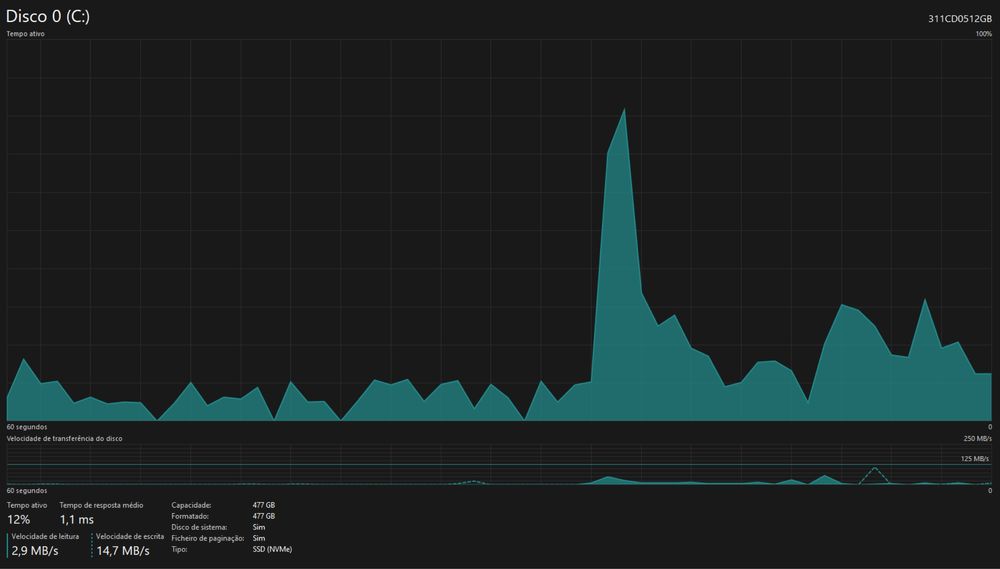Click the Formatado label
Viewport: 1000px width, 569px height.
pos(190,516)
